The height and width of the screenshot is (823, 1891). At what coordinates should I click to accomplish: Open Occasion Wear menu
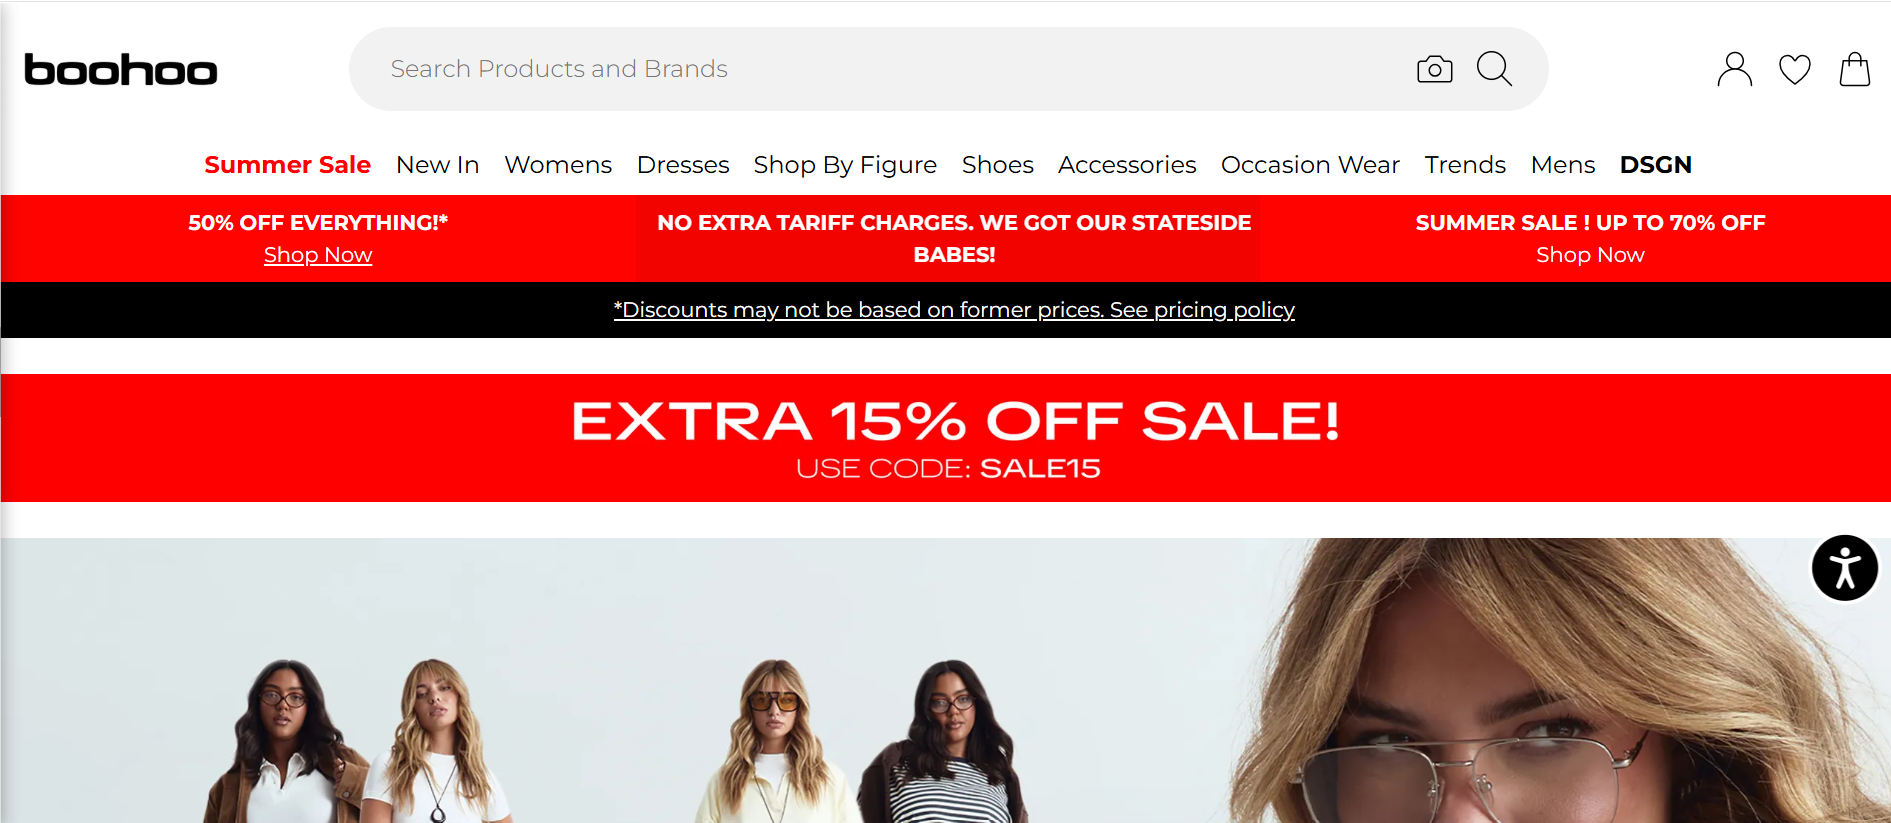1310,164
